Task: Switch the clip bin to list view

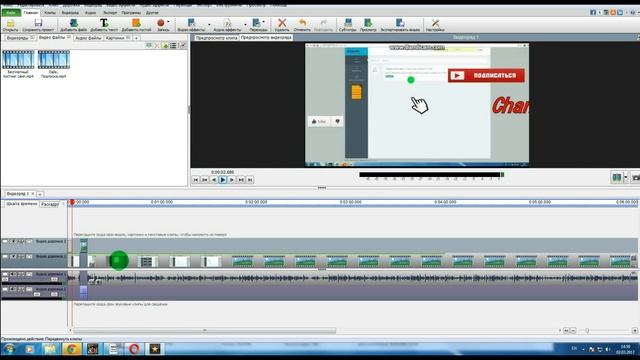Action: point(173,45)
